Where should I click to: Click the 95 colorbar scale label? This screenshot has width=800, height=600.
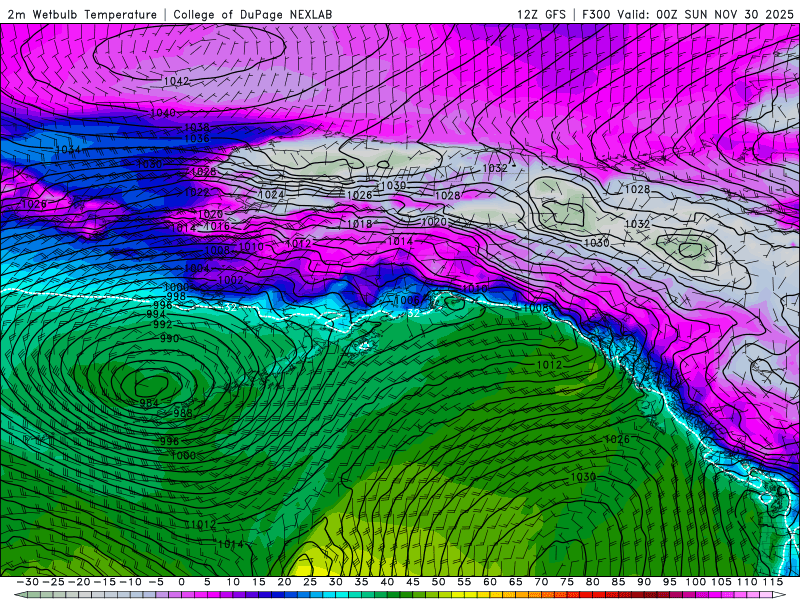[x=669, y=582]
